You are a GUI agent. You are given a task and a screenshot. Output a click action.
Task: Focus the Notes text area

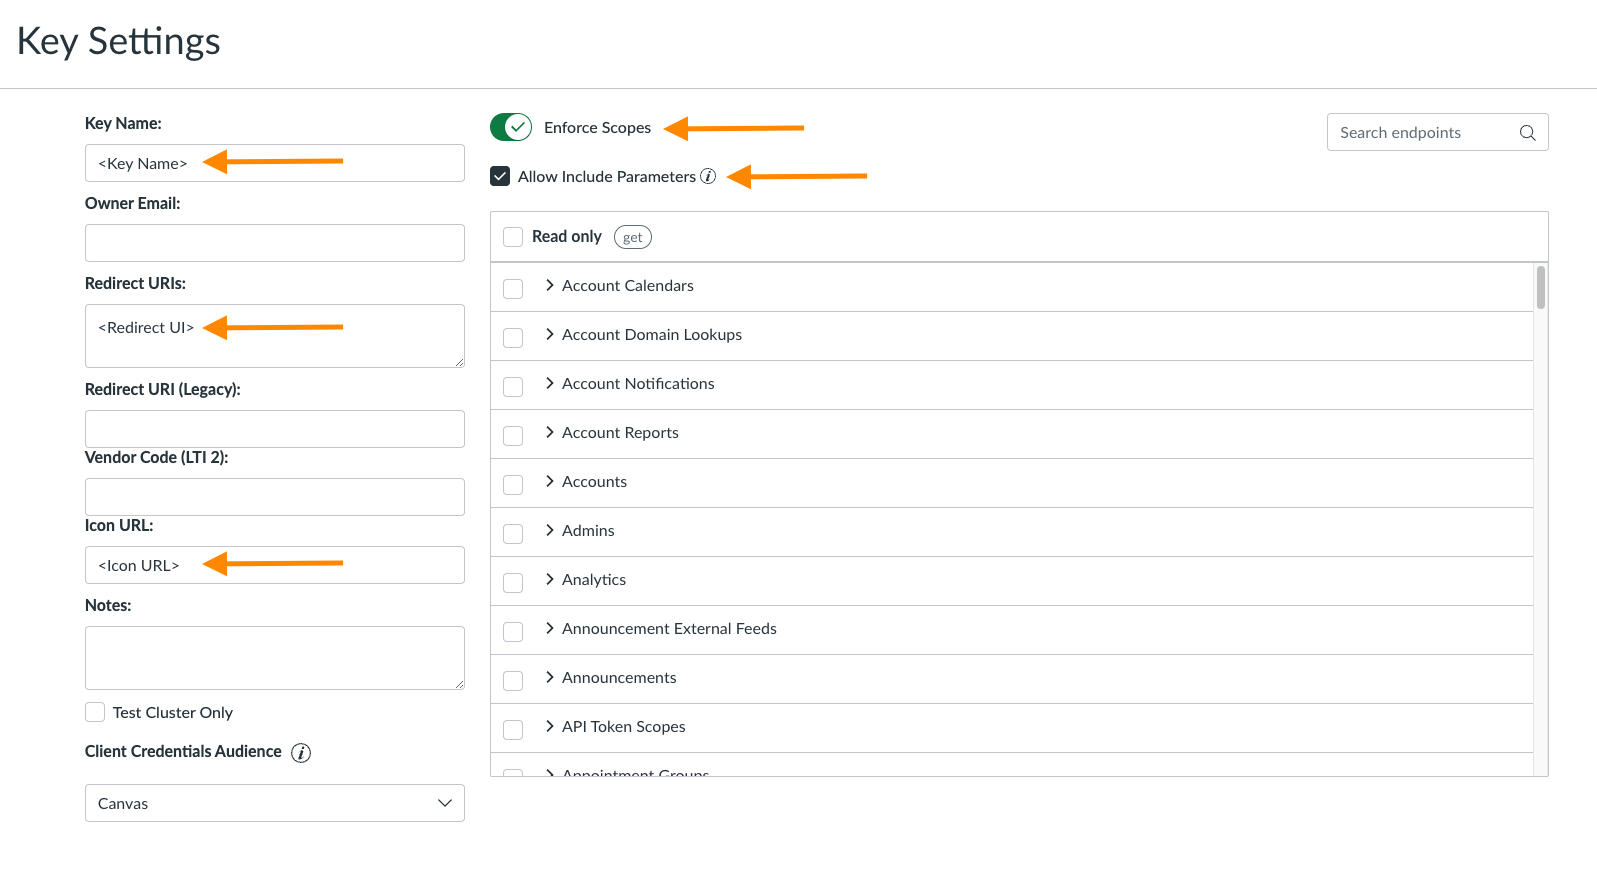click(275, 658)
